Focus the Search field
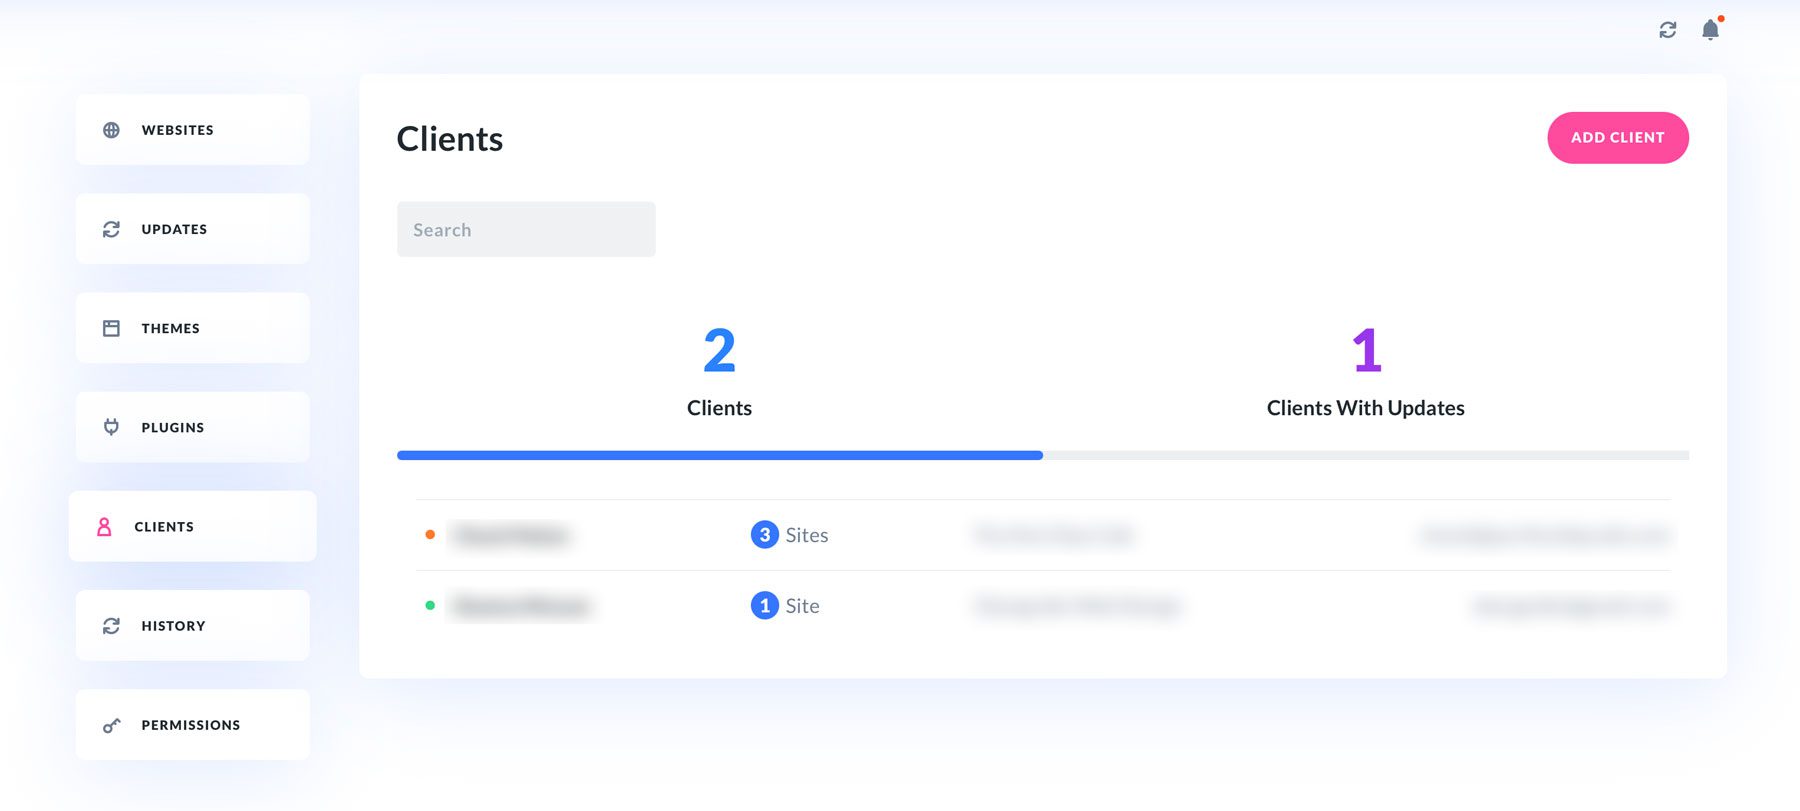Screen dimensions: 1800x811 pyautogui.click(x=526, y=229)
